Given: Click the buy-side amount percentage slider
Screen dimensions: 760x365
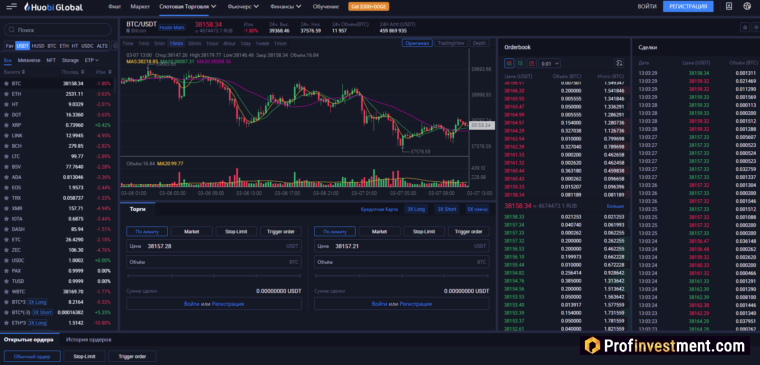Looking at the screenshot, I should pos(214,275).
